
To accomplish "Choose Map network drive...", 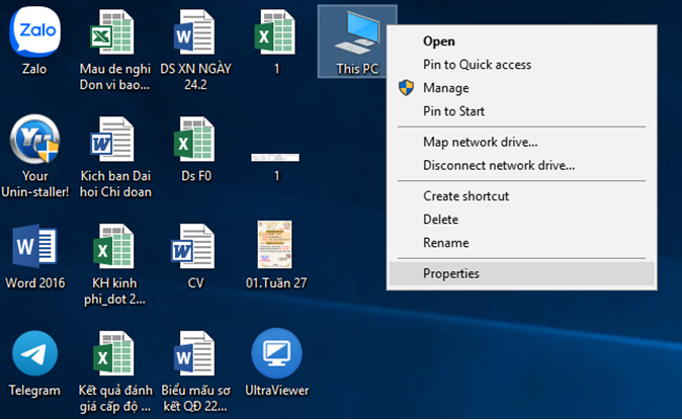I will (x=522, y=142).
